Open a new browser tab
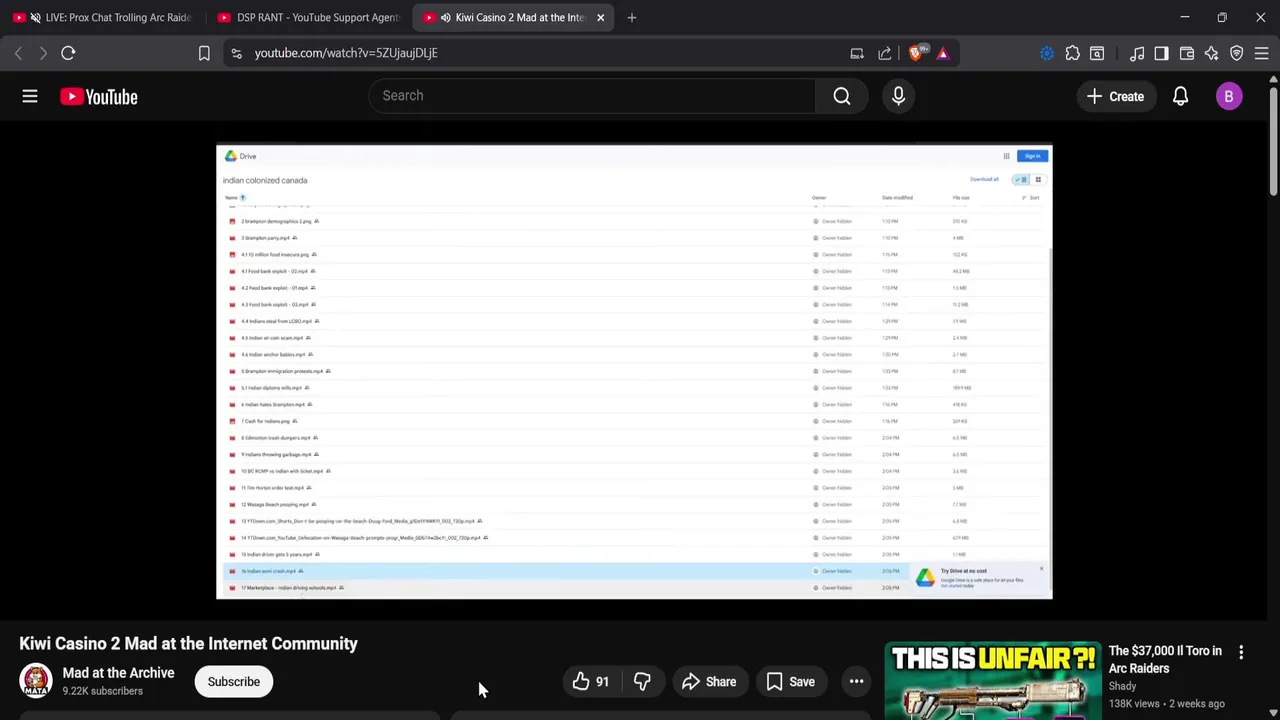 [x=631, y=18]
